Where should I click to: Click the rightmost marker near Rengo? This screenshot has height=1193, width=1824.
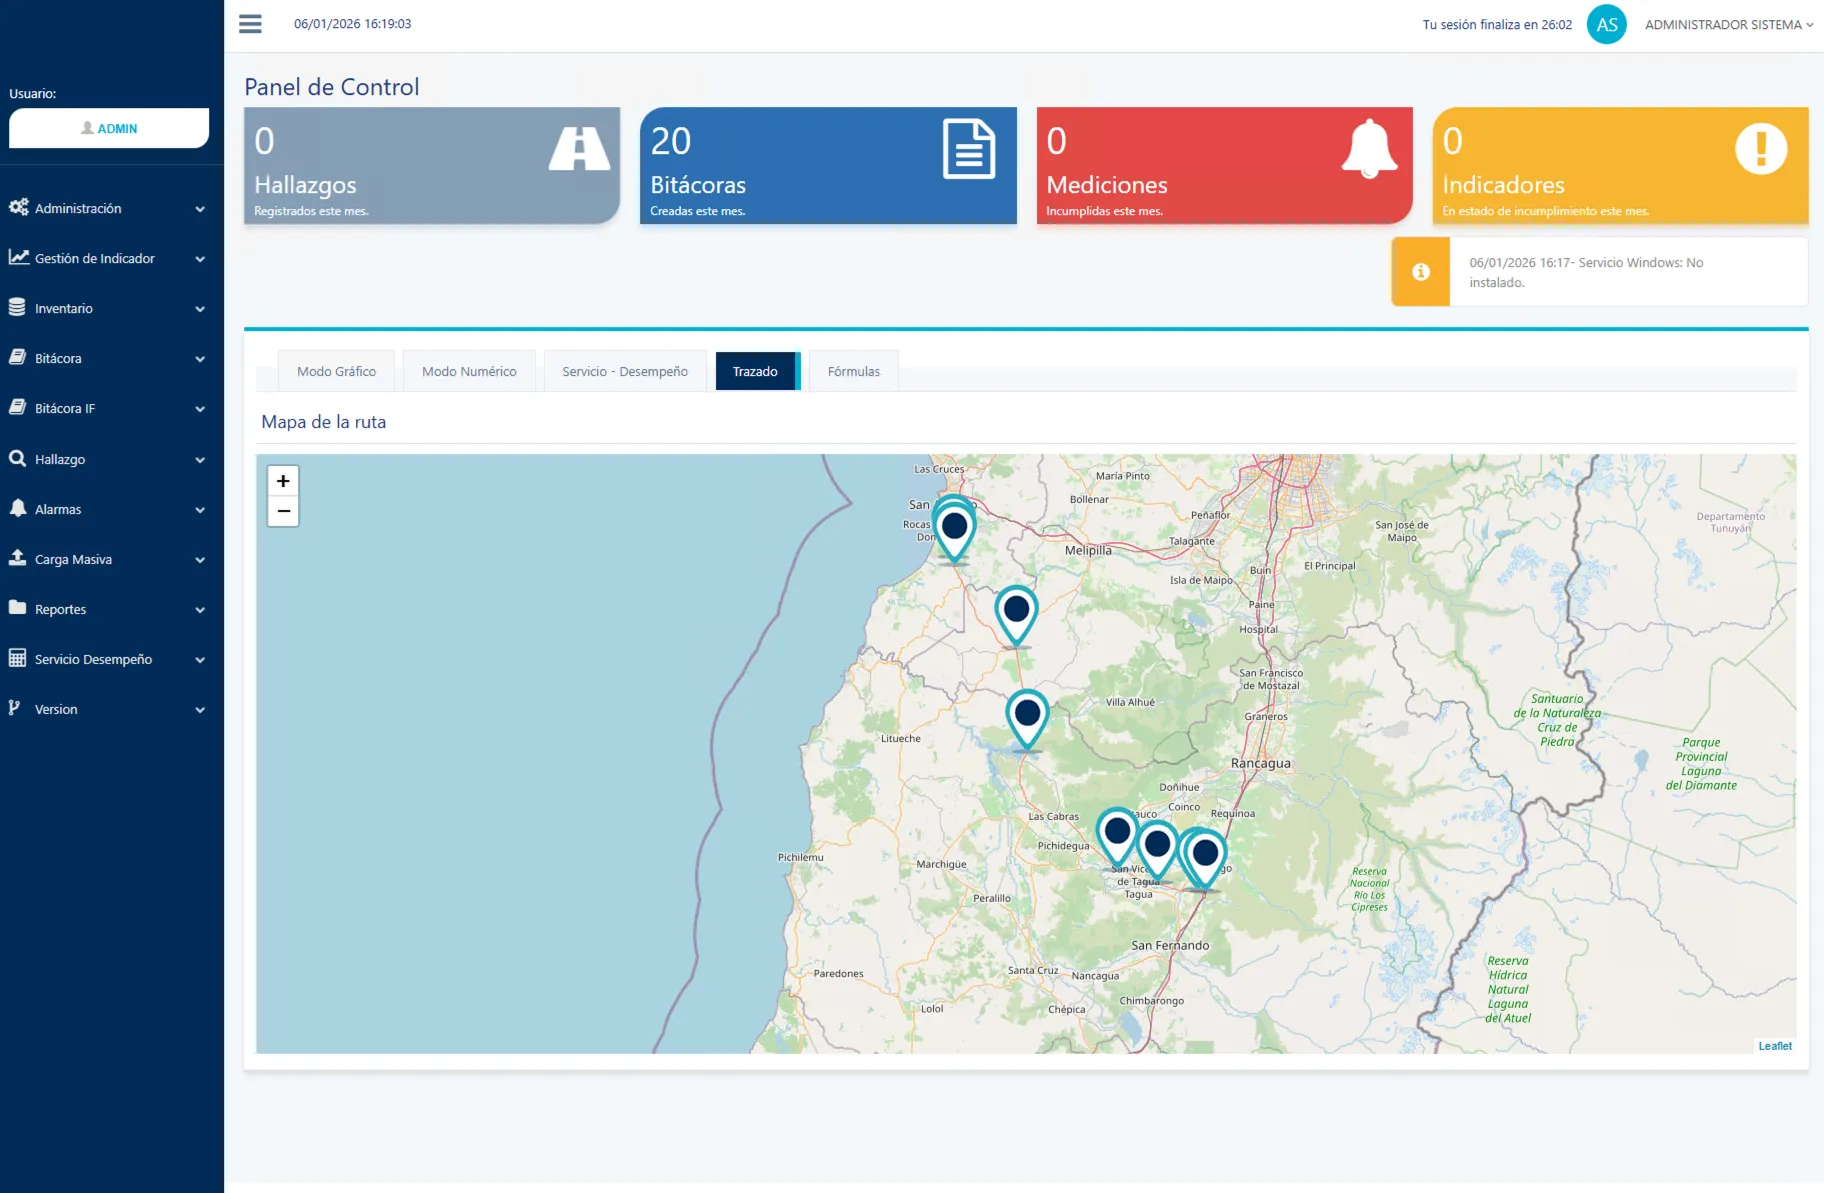1206,859
